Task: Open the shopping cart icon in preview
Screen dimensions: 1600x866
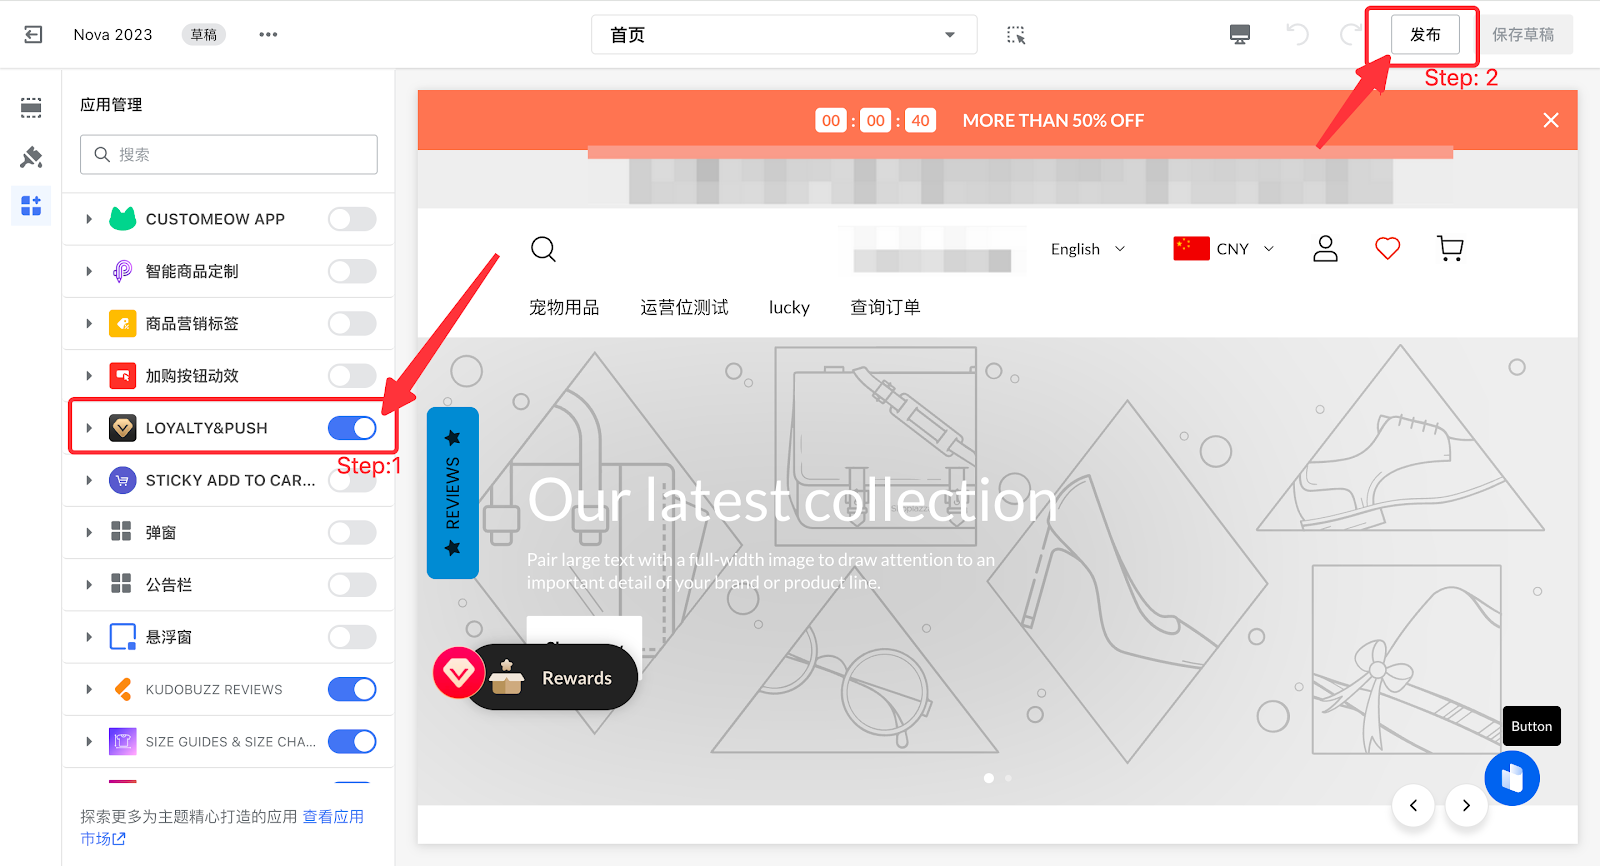Action: (x=1449, y=248)
